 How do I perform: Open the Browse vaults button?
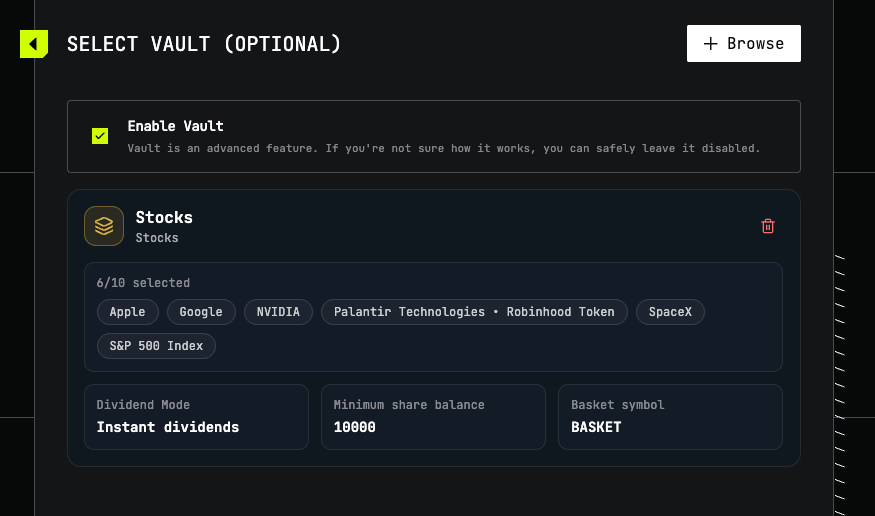tap(743, 44)
